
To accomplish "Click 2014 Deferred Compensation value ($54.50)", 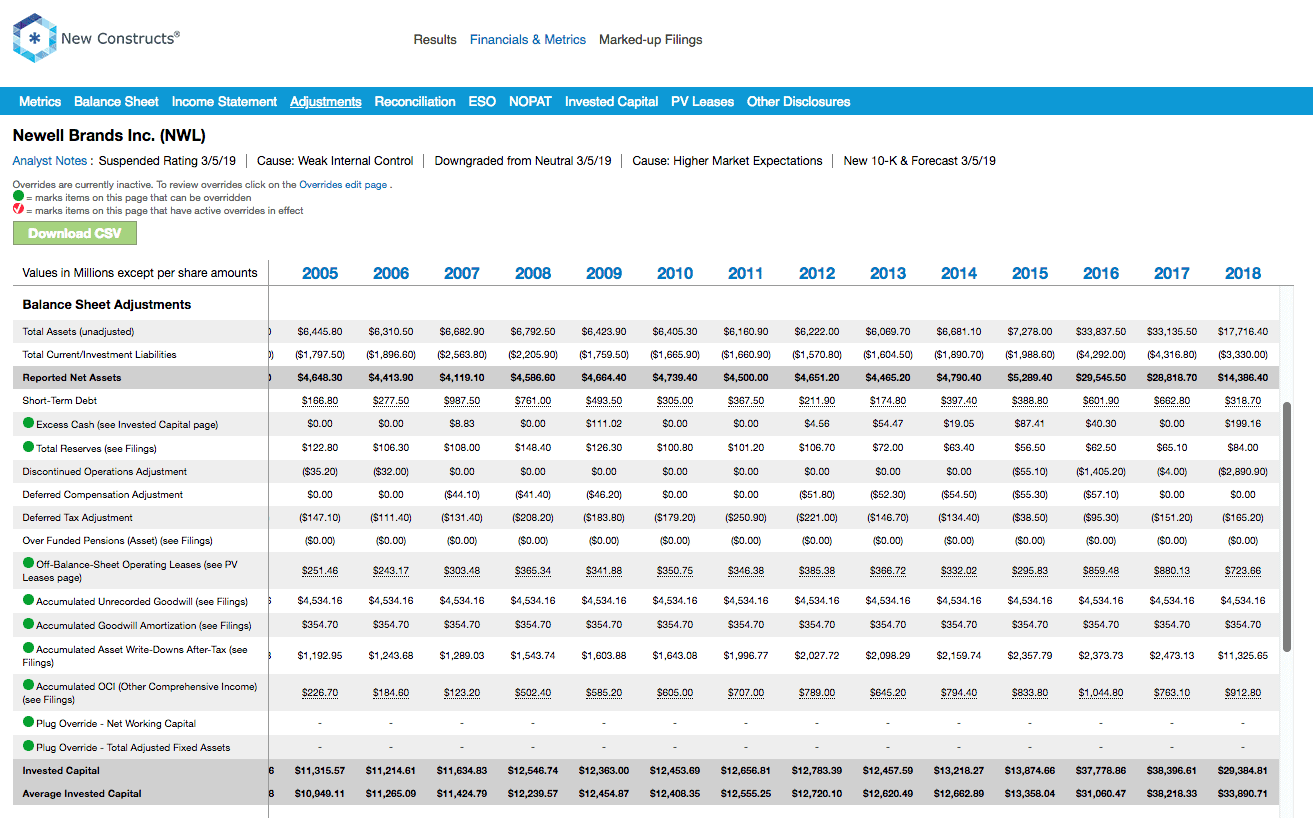I will (x=959, y=495).
